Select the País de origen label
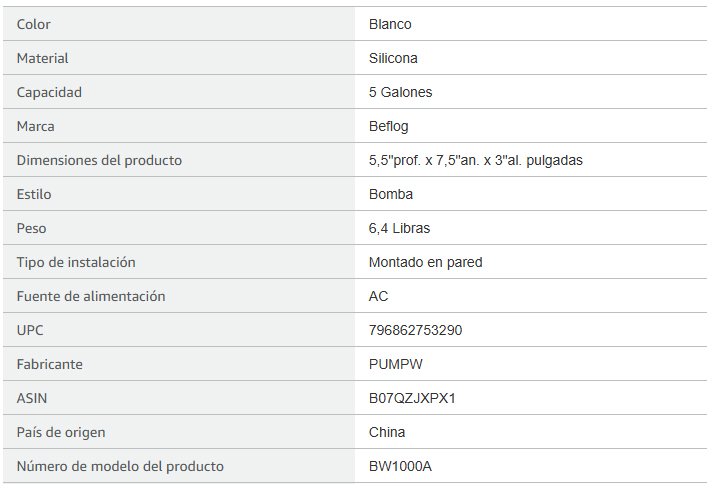Viewport: 707px width, 484px height. [61, 433]
